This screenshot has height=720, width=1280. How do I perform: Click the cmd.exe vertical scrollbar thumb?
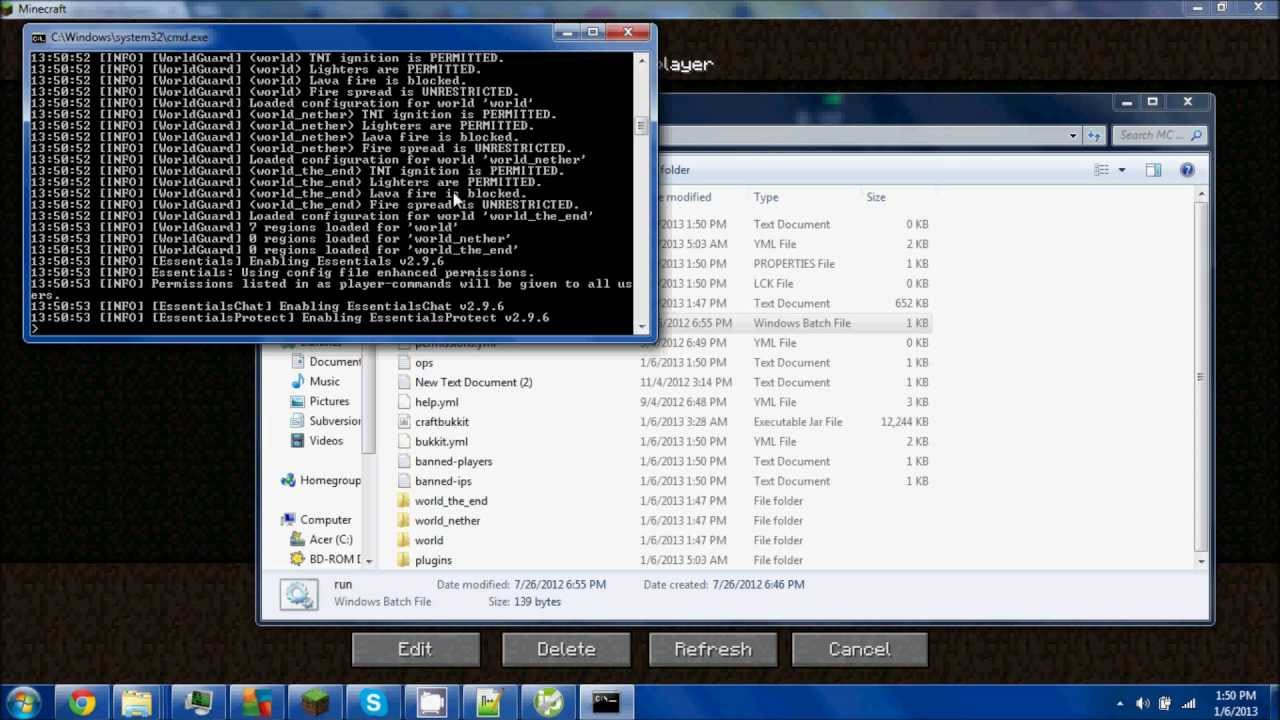click(641, 126)
